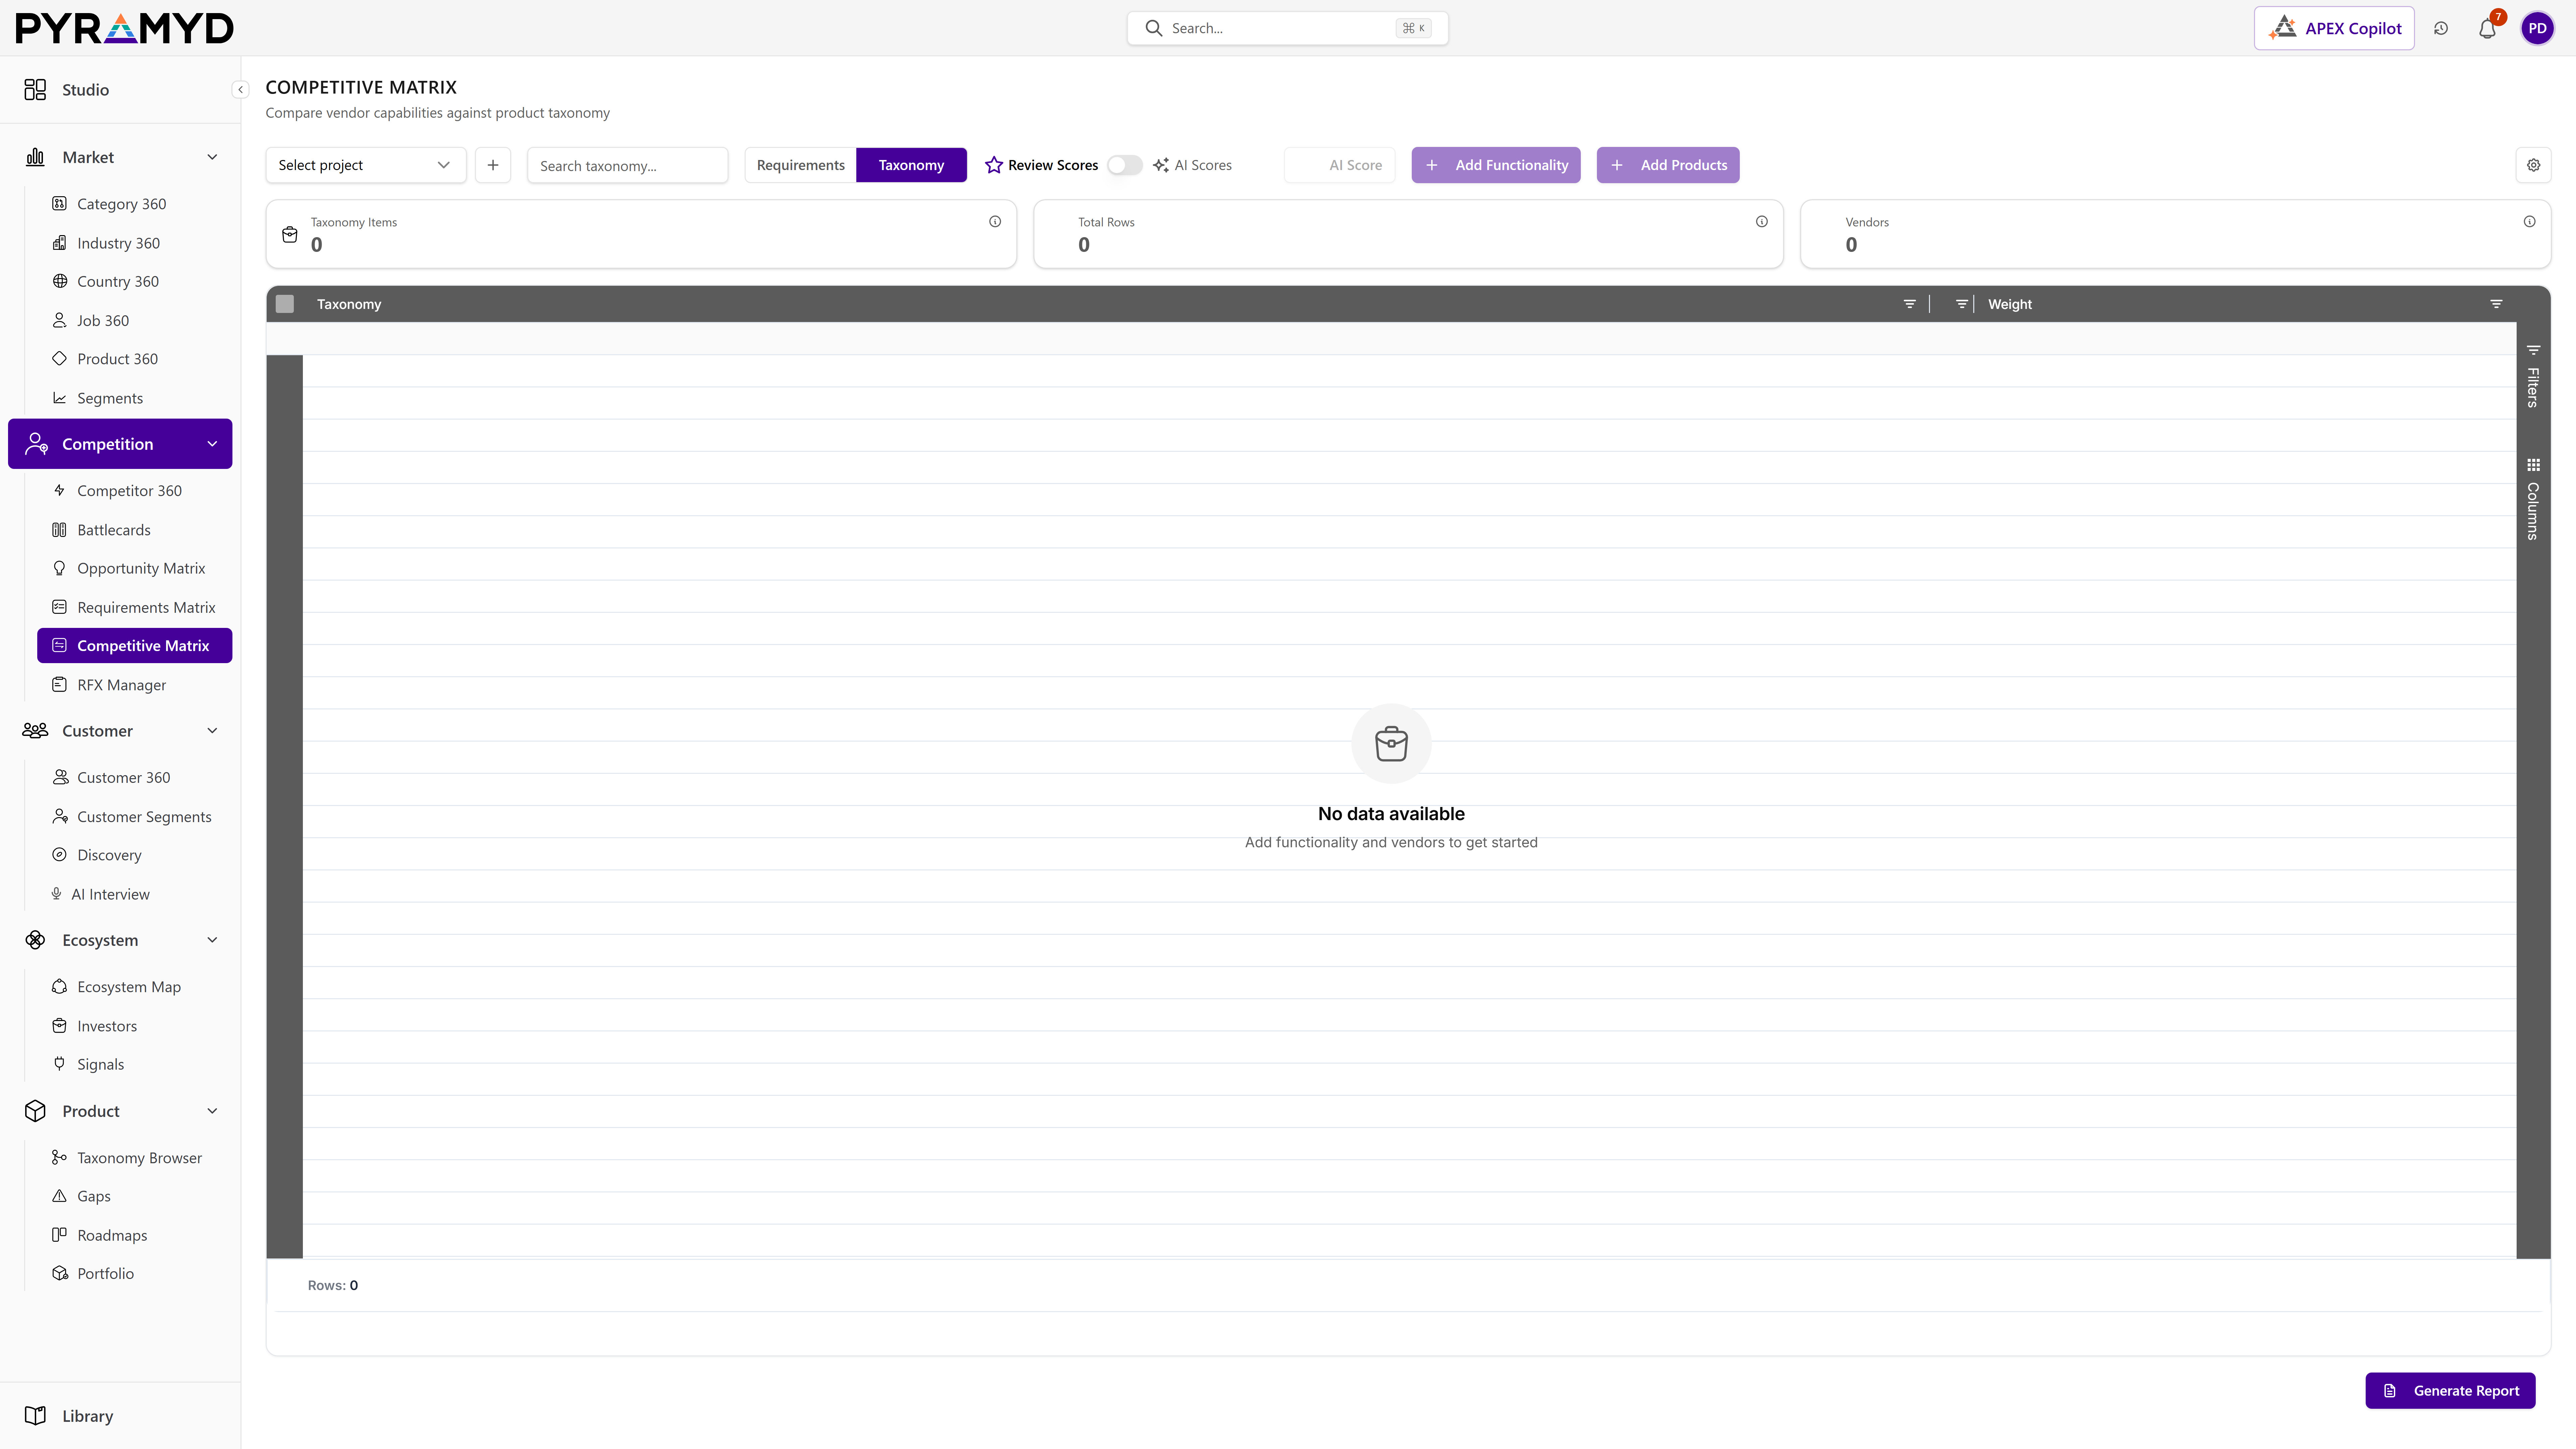Open Battlecards page
The image size is (2576, 1449).
pos(114,530)
